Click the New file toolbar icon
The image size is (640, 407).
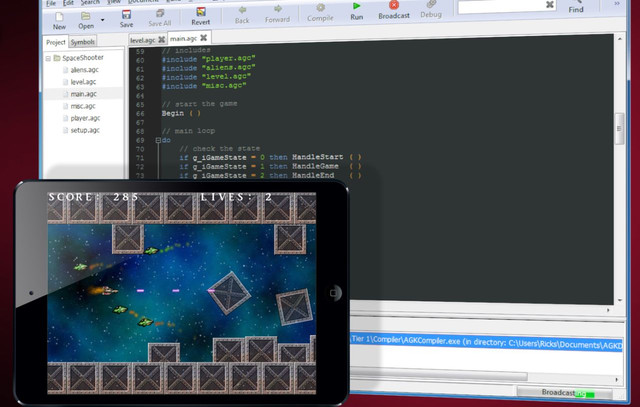[x=59, y=17]
